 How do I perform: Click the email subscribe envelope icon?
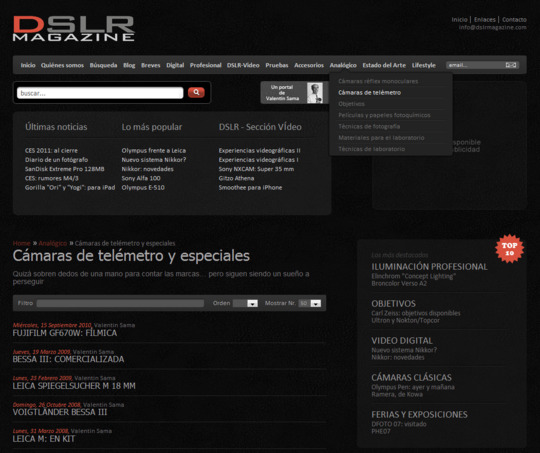point(511,65)
